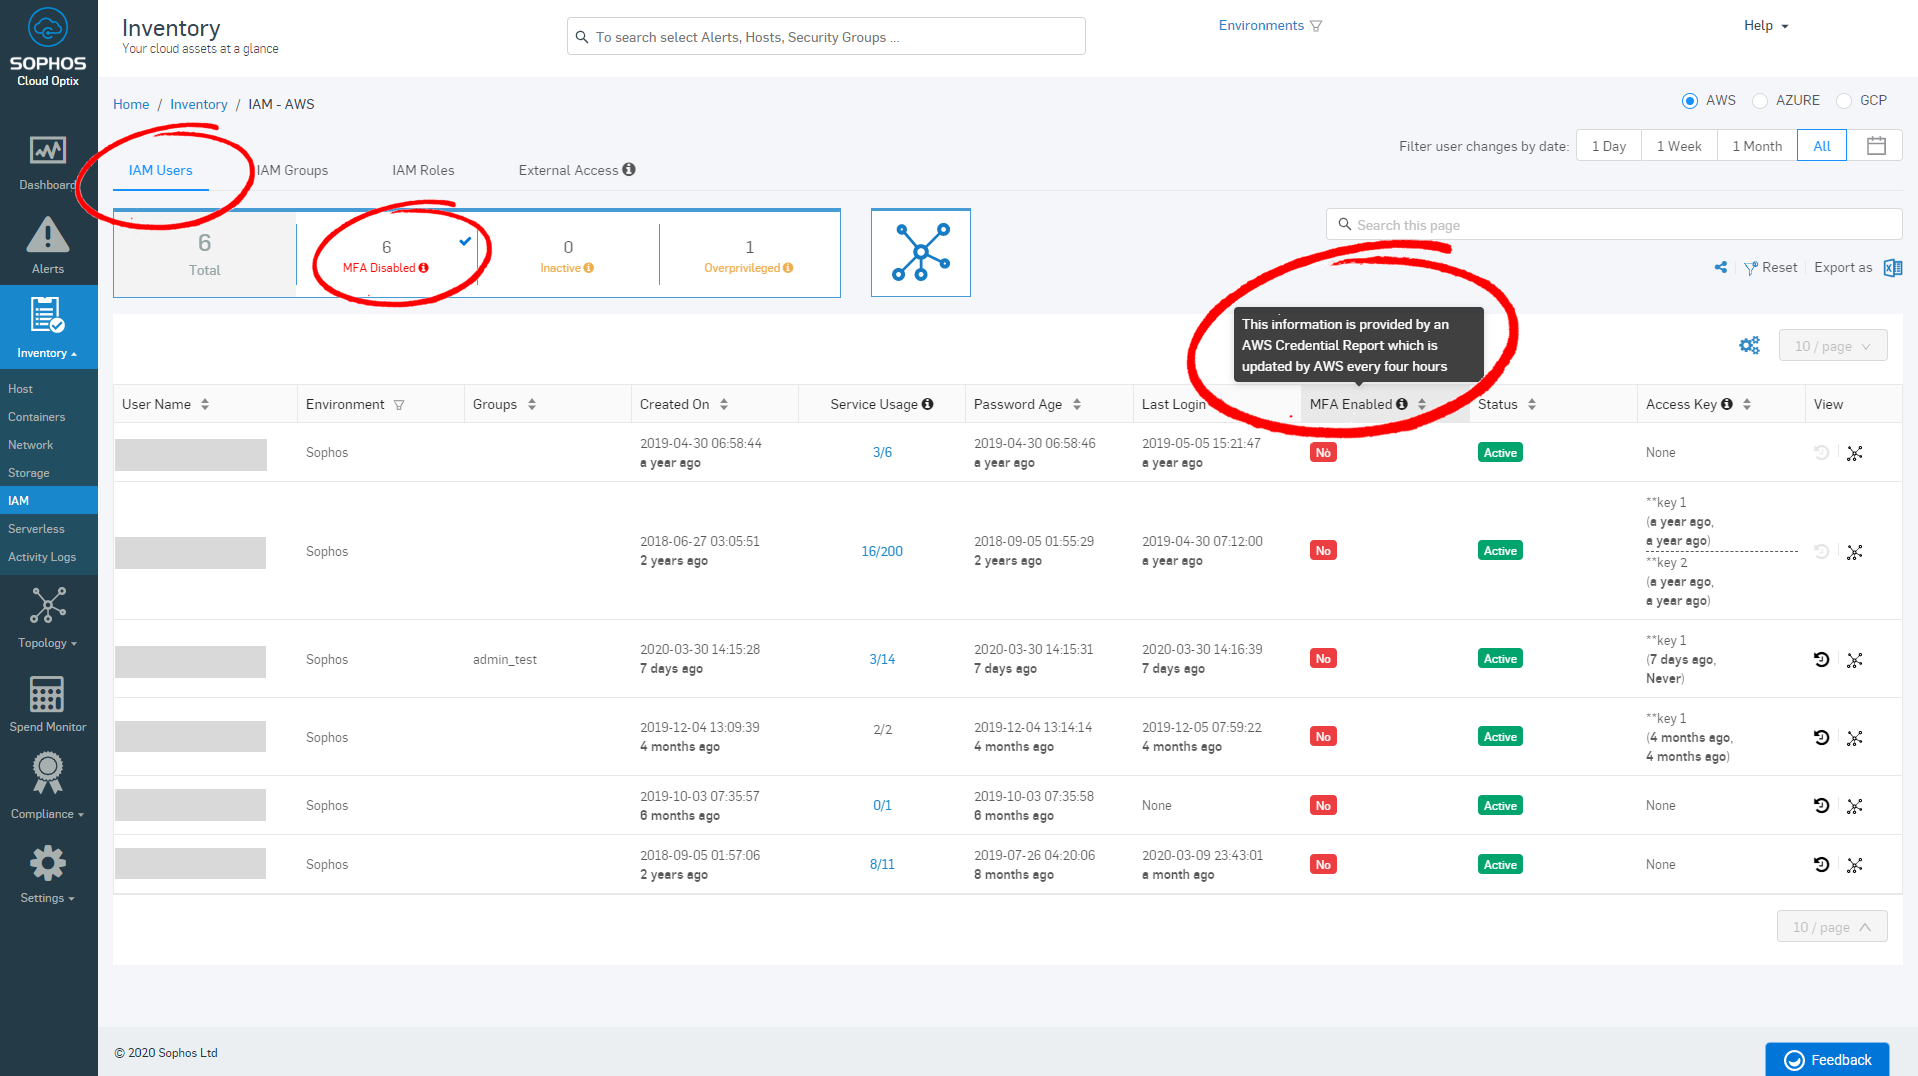Open service usage link 3/14
Screen dimensions: 1918x1076
[x=882, y=659]
